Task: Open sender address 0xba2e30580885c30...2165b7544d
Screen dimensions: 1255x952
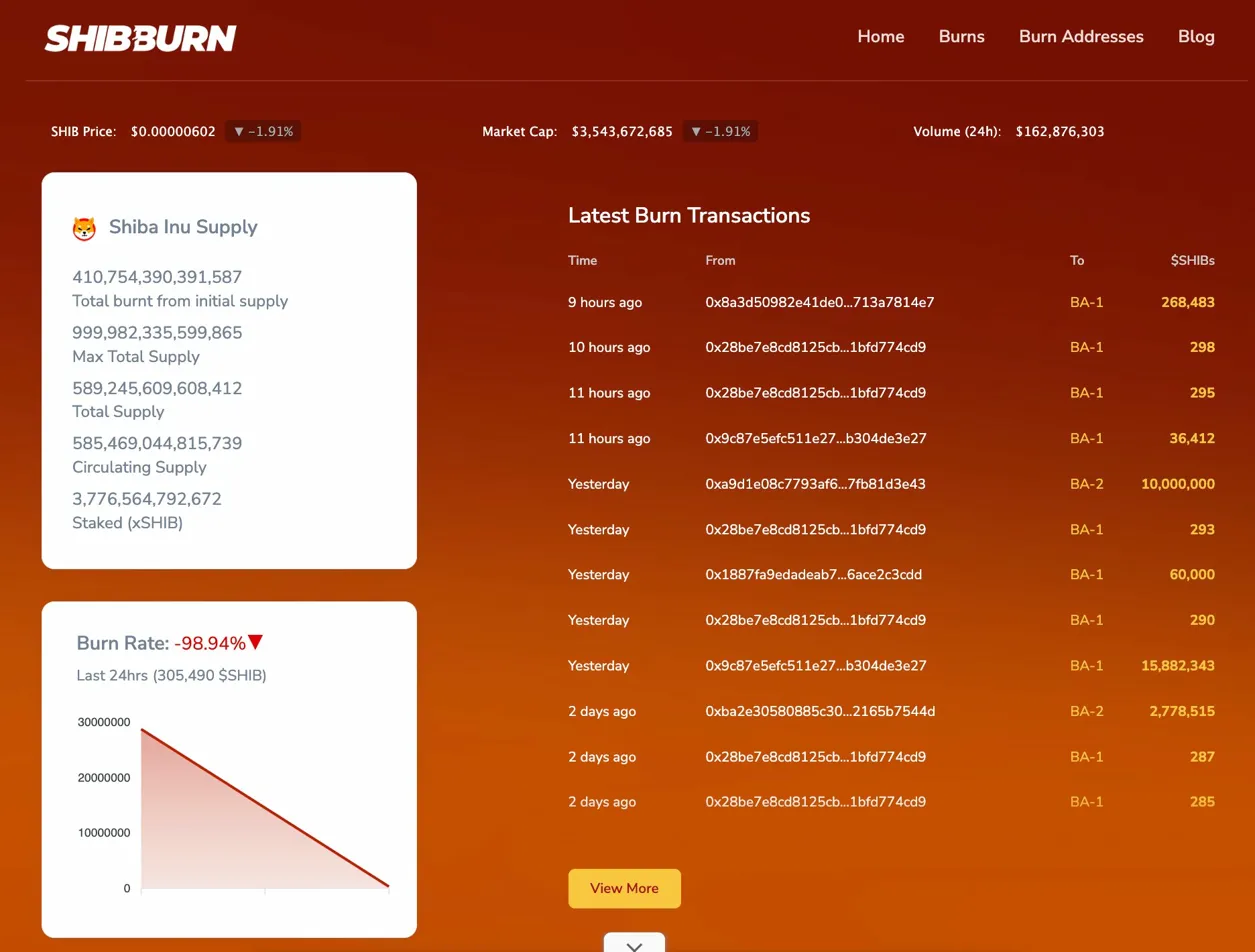Action: pos(820,712)
